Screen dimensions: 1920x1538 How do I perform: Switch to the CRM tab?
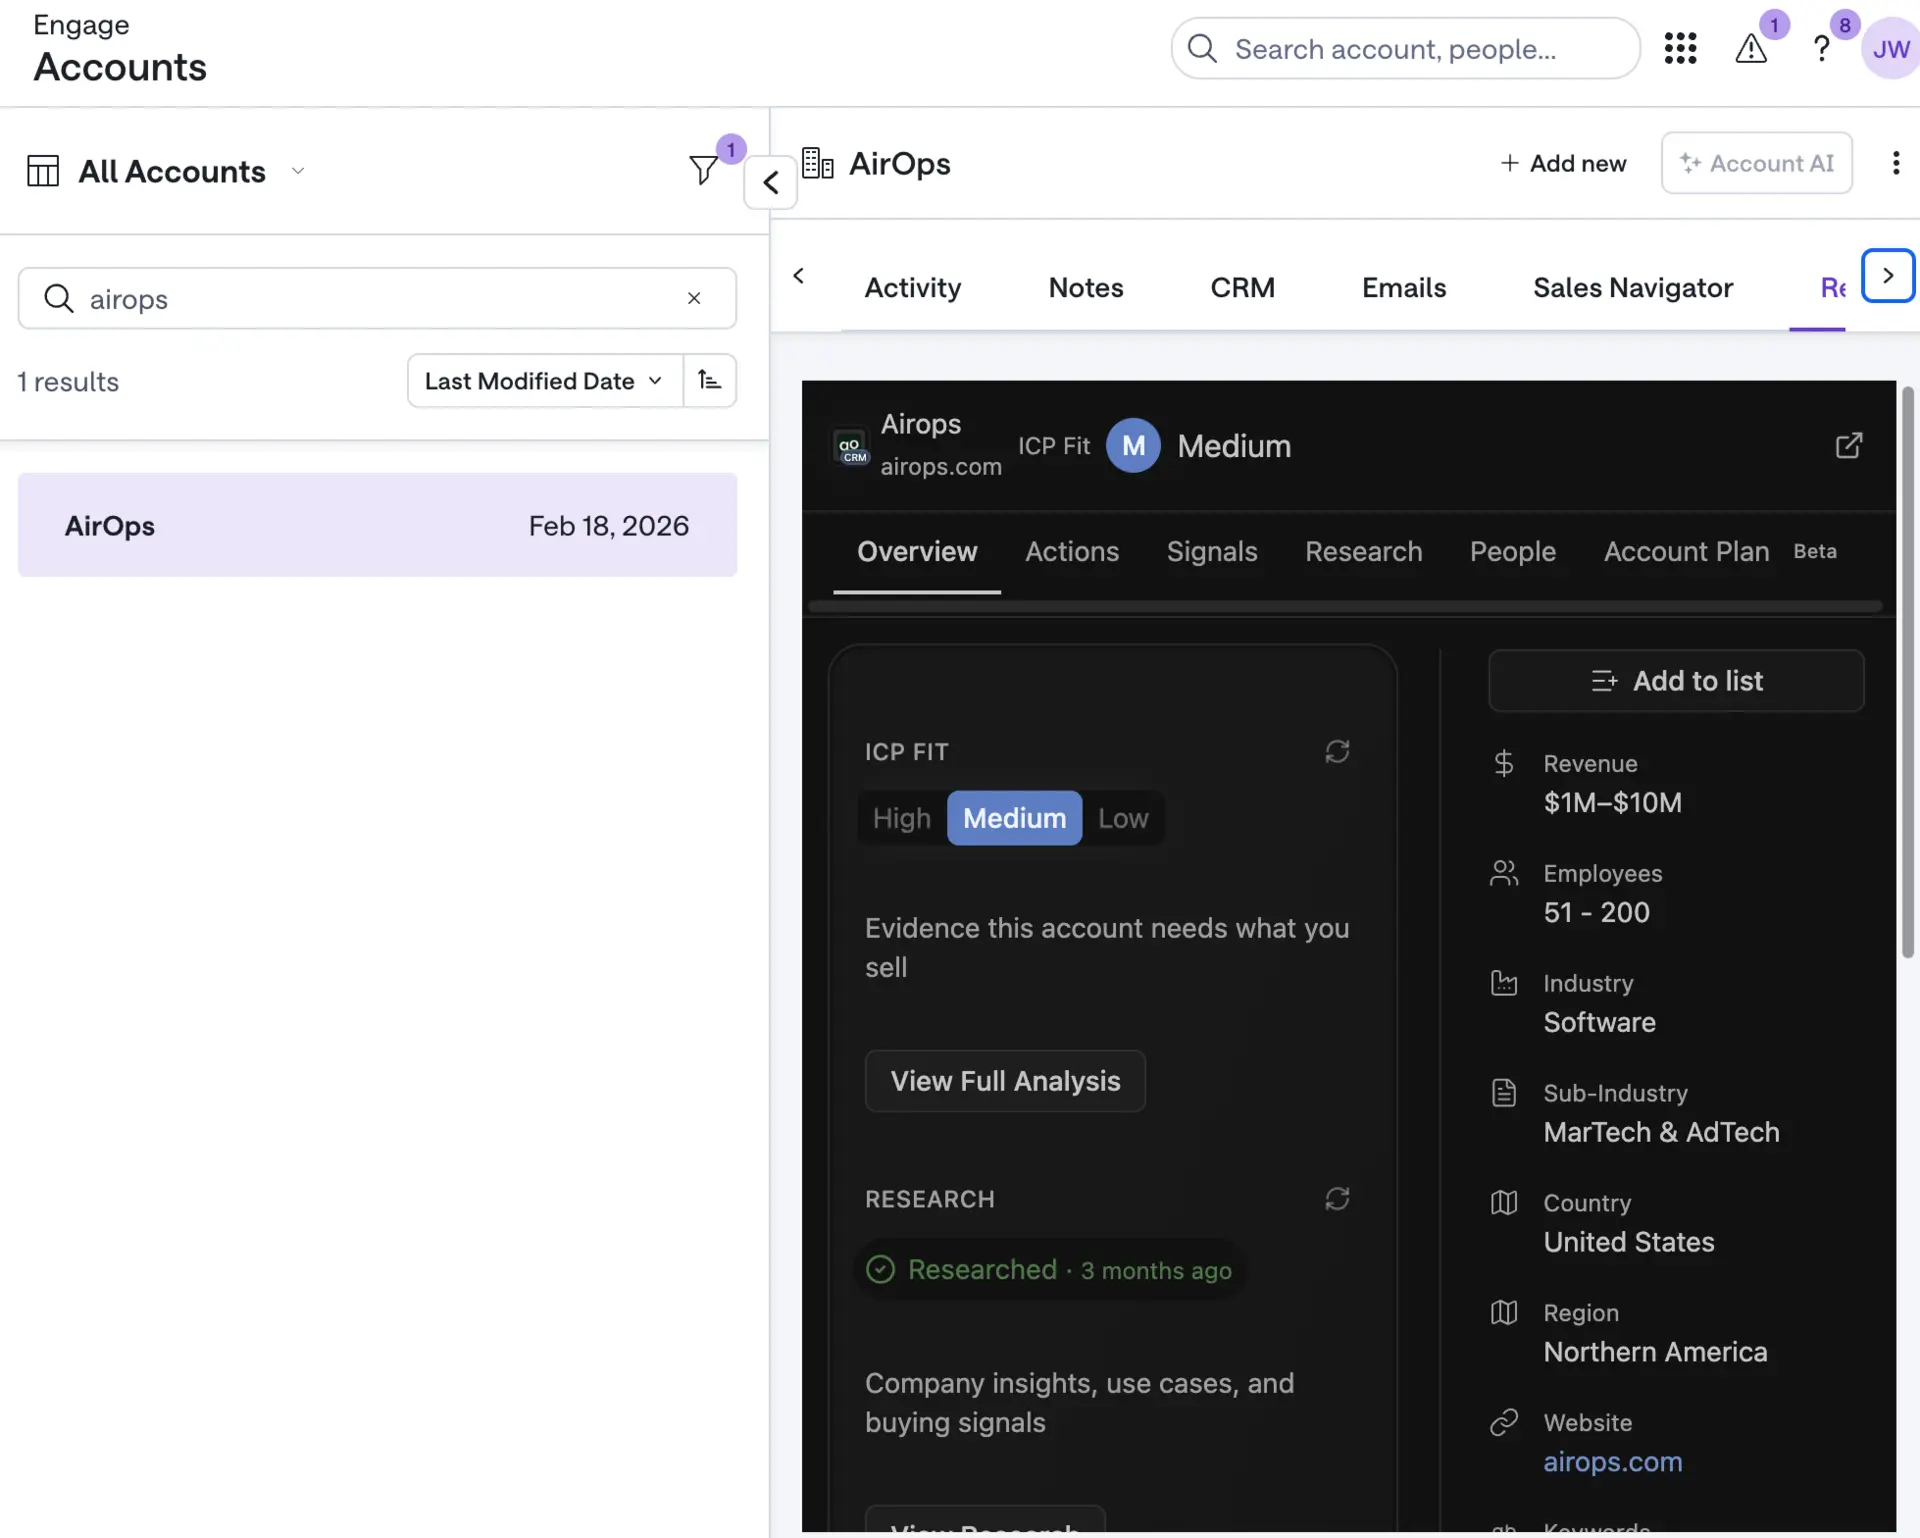(x=1242, y=287)
